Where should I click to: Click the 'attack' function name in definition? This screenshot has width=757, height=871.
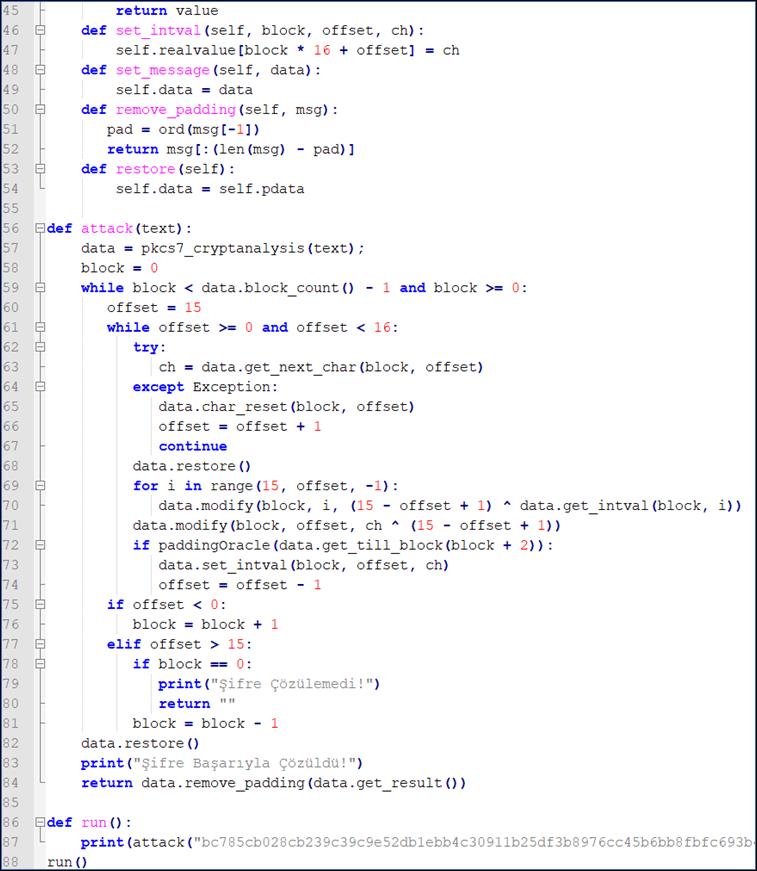point(107,228)
